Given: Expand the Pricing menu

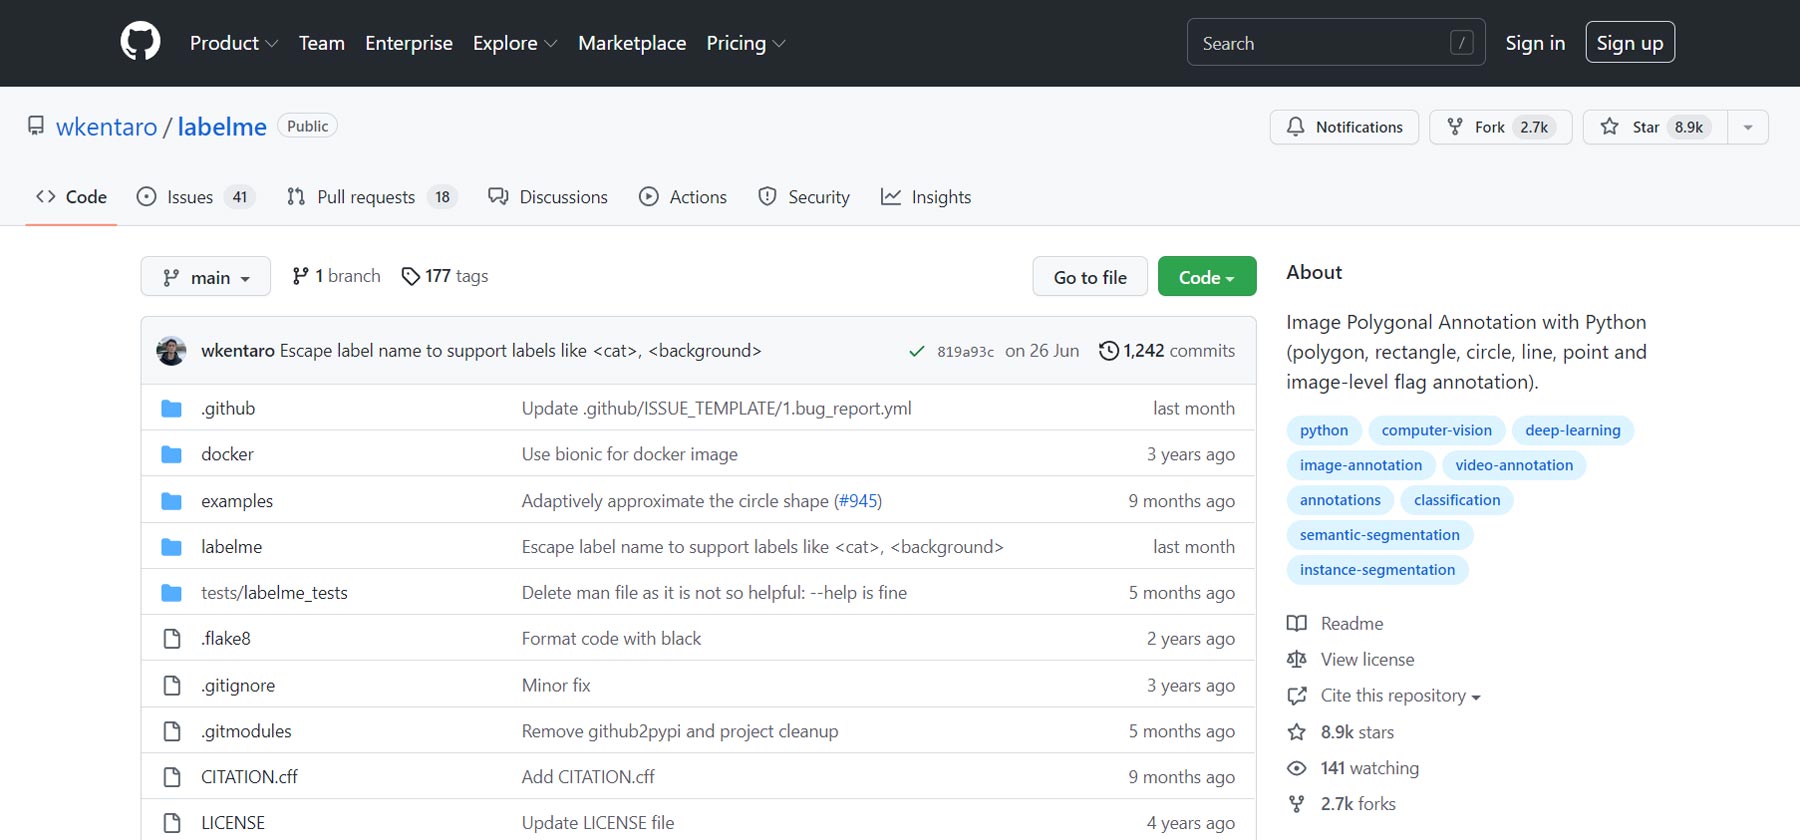Looking at the screenshot, I should pos(746,43).
